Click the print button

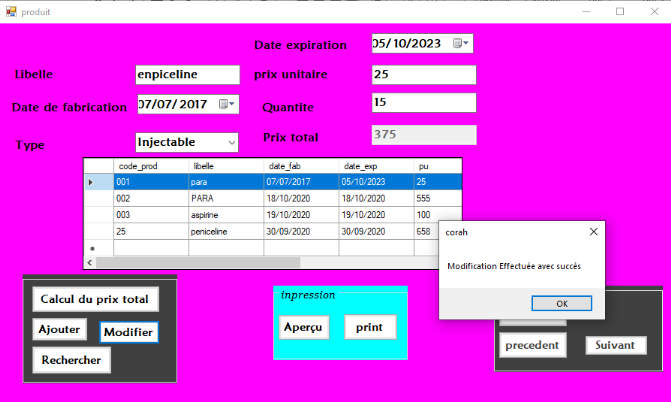pos(370,328)
